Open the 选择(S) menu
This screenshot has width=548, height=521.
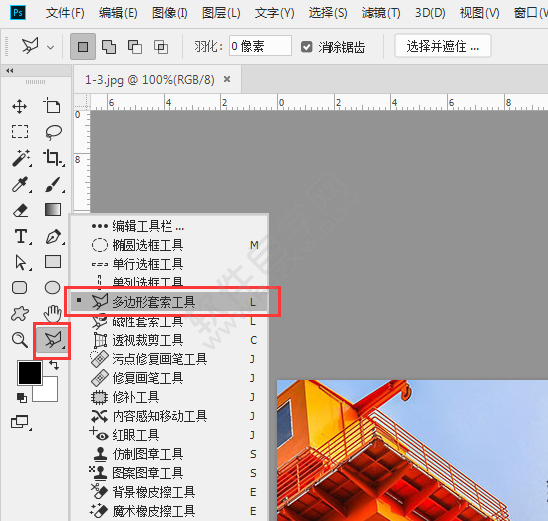[328, 13]
